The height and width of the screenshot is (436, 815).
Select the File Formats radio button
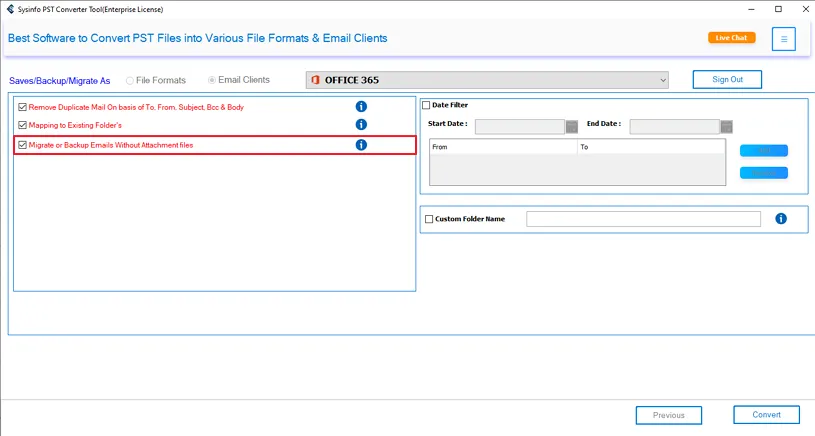130,80
